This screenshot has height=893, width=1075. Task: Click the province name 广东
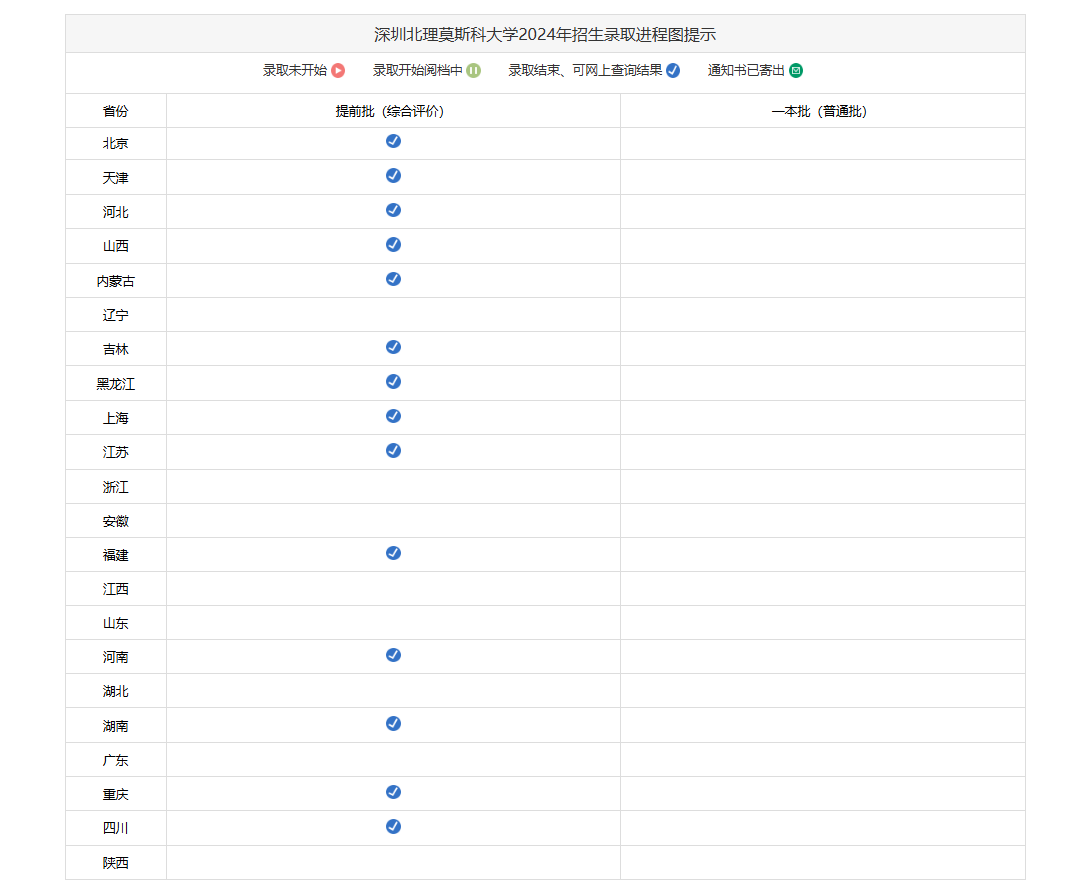tap(116, 761)
